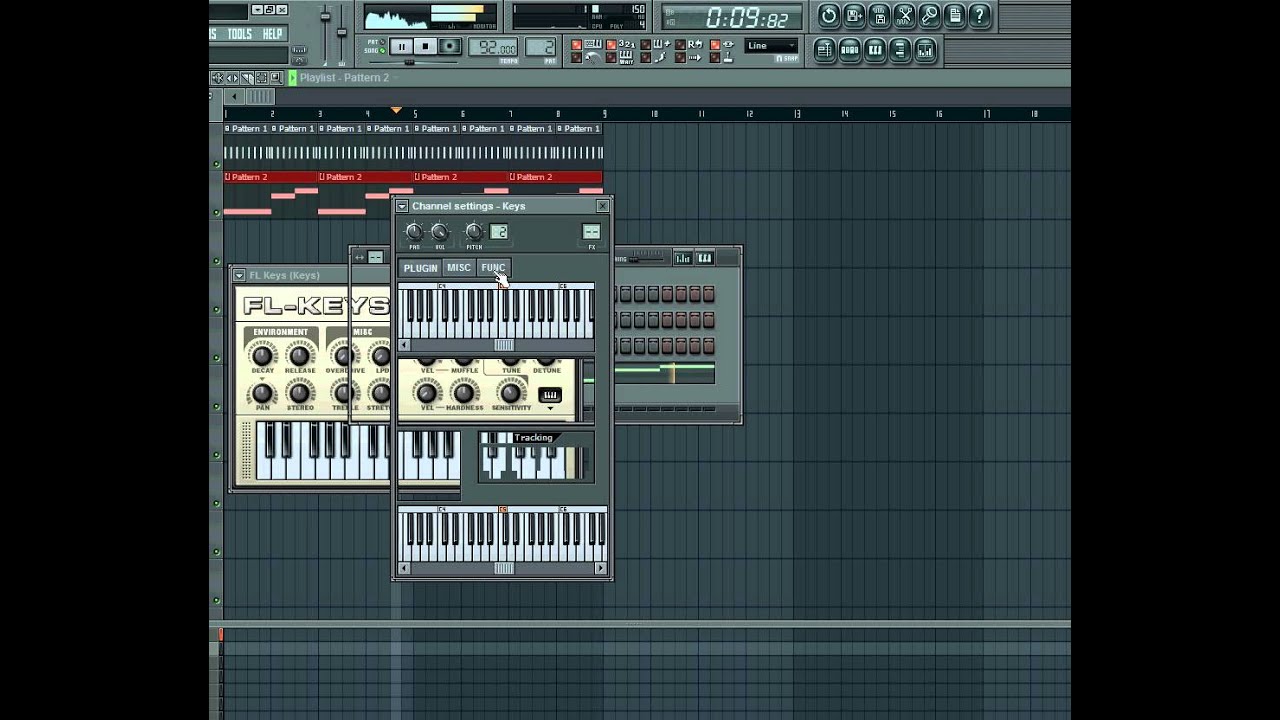
Task: Click the magnifier icon in top toolbar
Action: coord(929,16)
